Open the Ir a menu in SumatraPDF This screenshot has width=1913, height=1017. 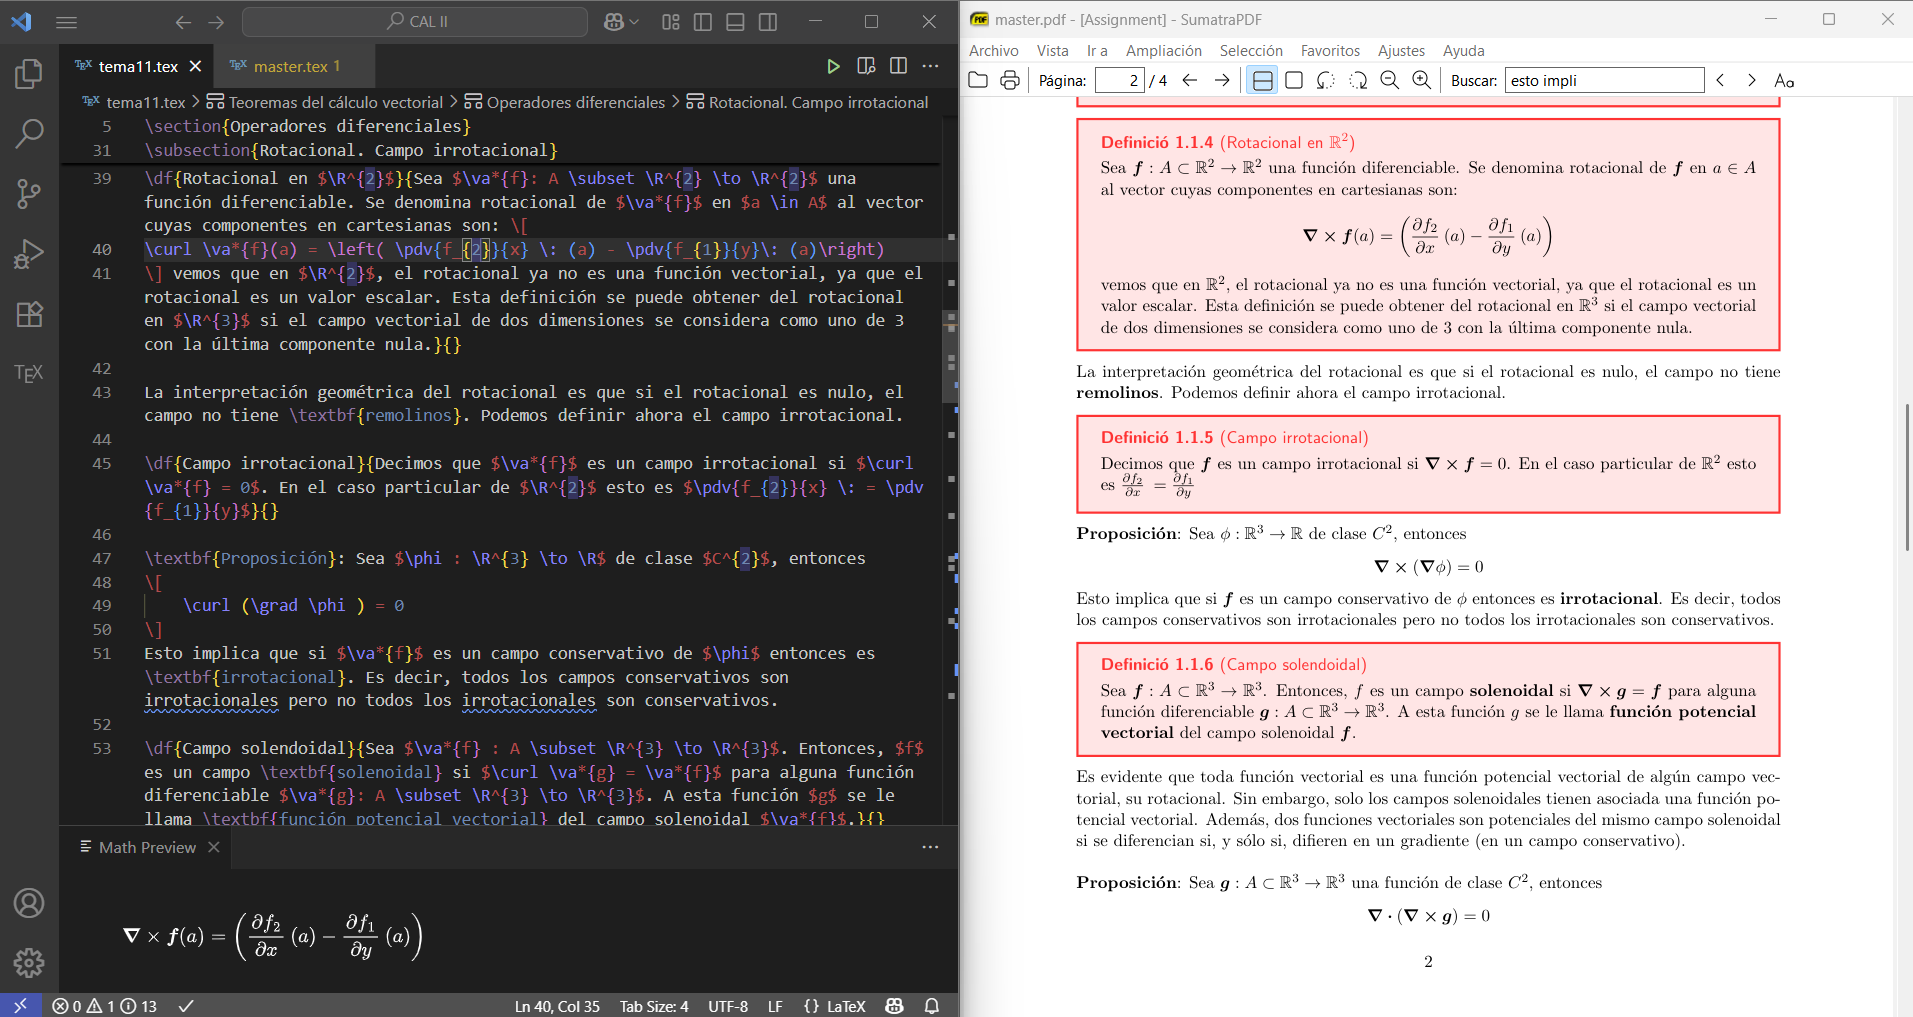1097,50
